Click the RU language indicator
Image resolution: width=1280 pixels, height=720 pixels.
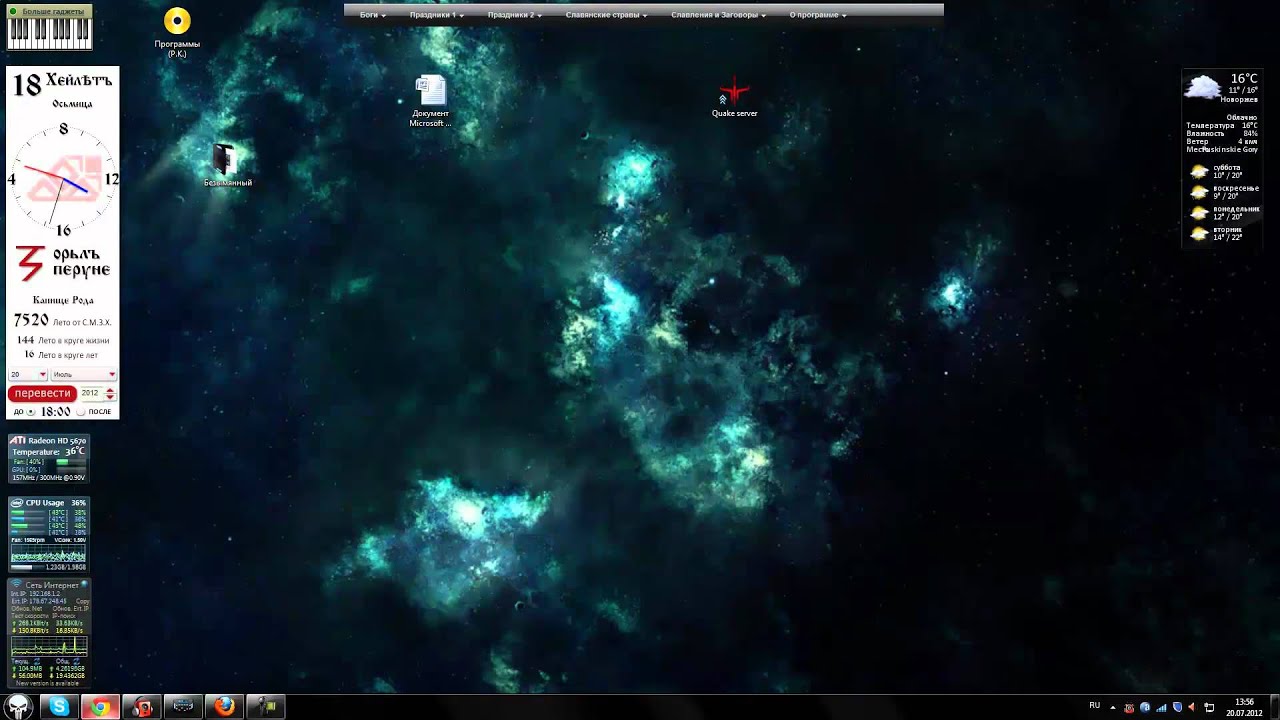click(1095, 706)
